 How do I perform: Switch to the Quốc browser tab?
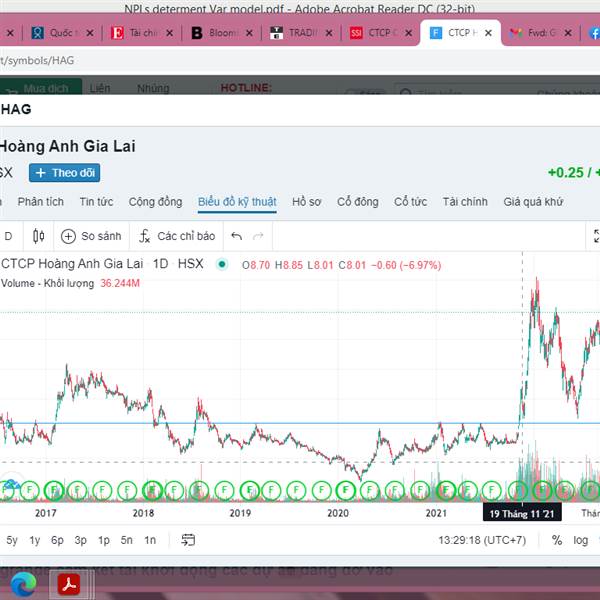pyautogui.click(x=55, y=33)
